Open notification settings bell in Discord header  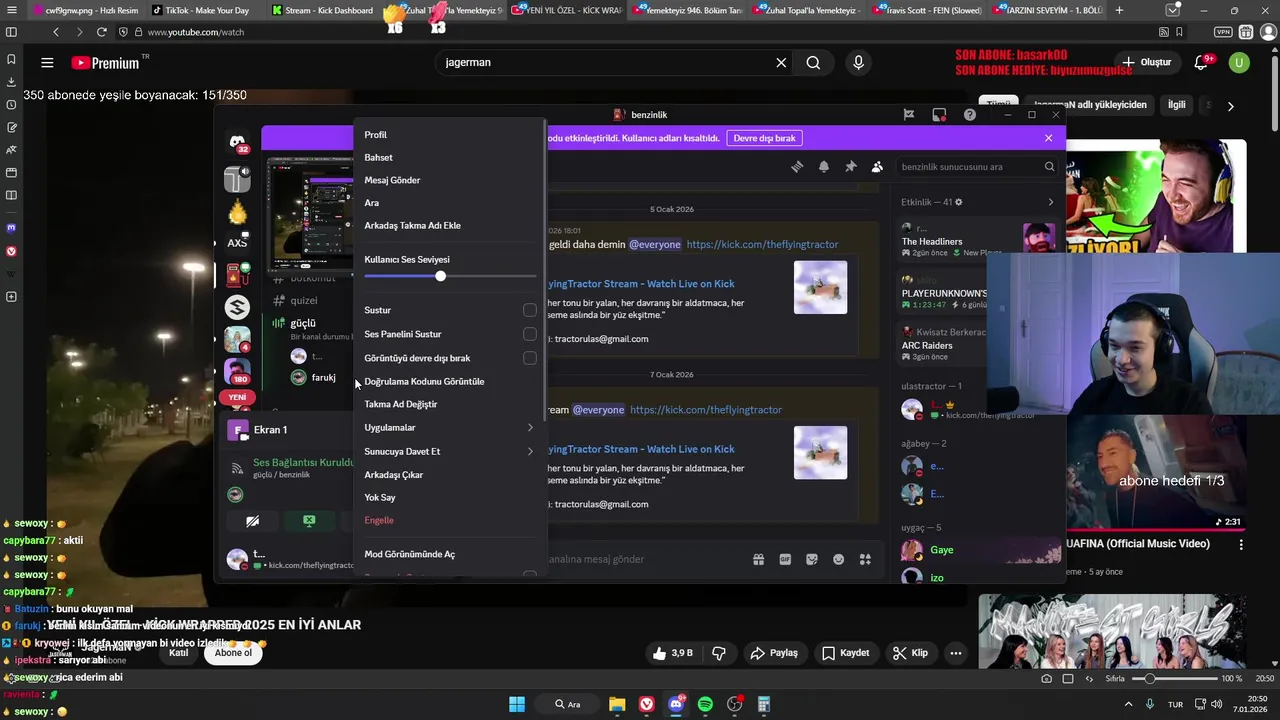[824, 167]
